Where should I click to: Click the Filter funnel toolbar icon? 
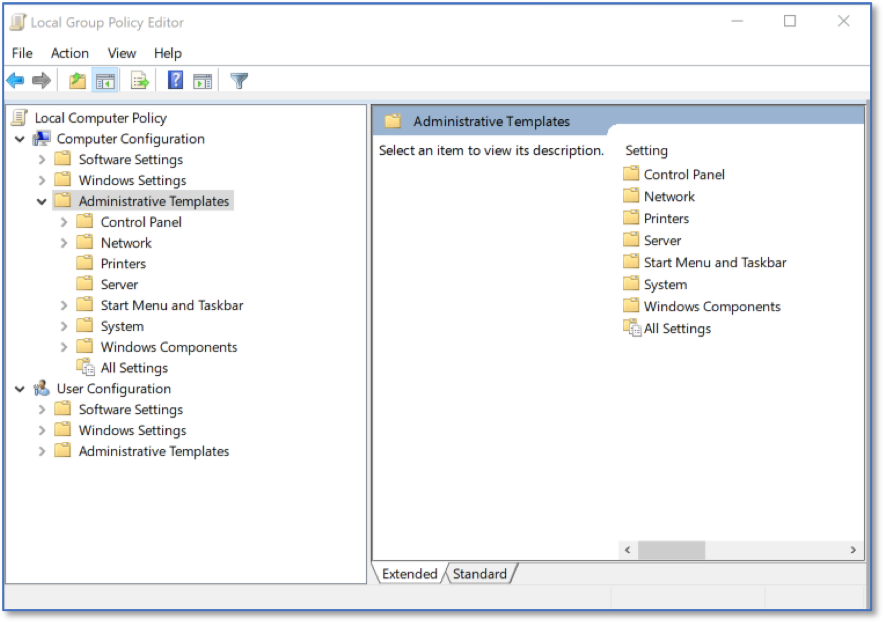point(239,81)
